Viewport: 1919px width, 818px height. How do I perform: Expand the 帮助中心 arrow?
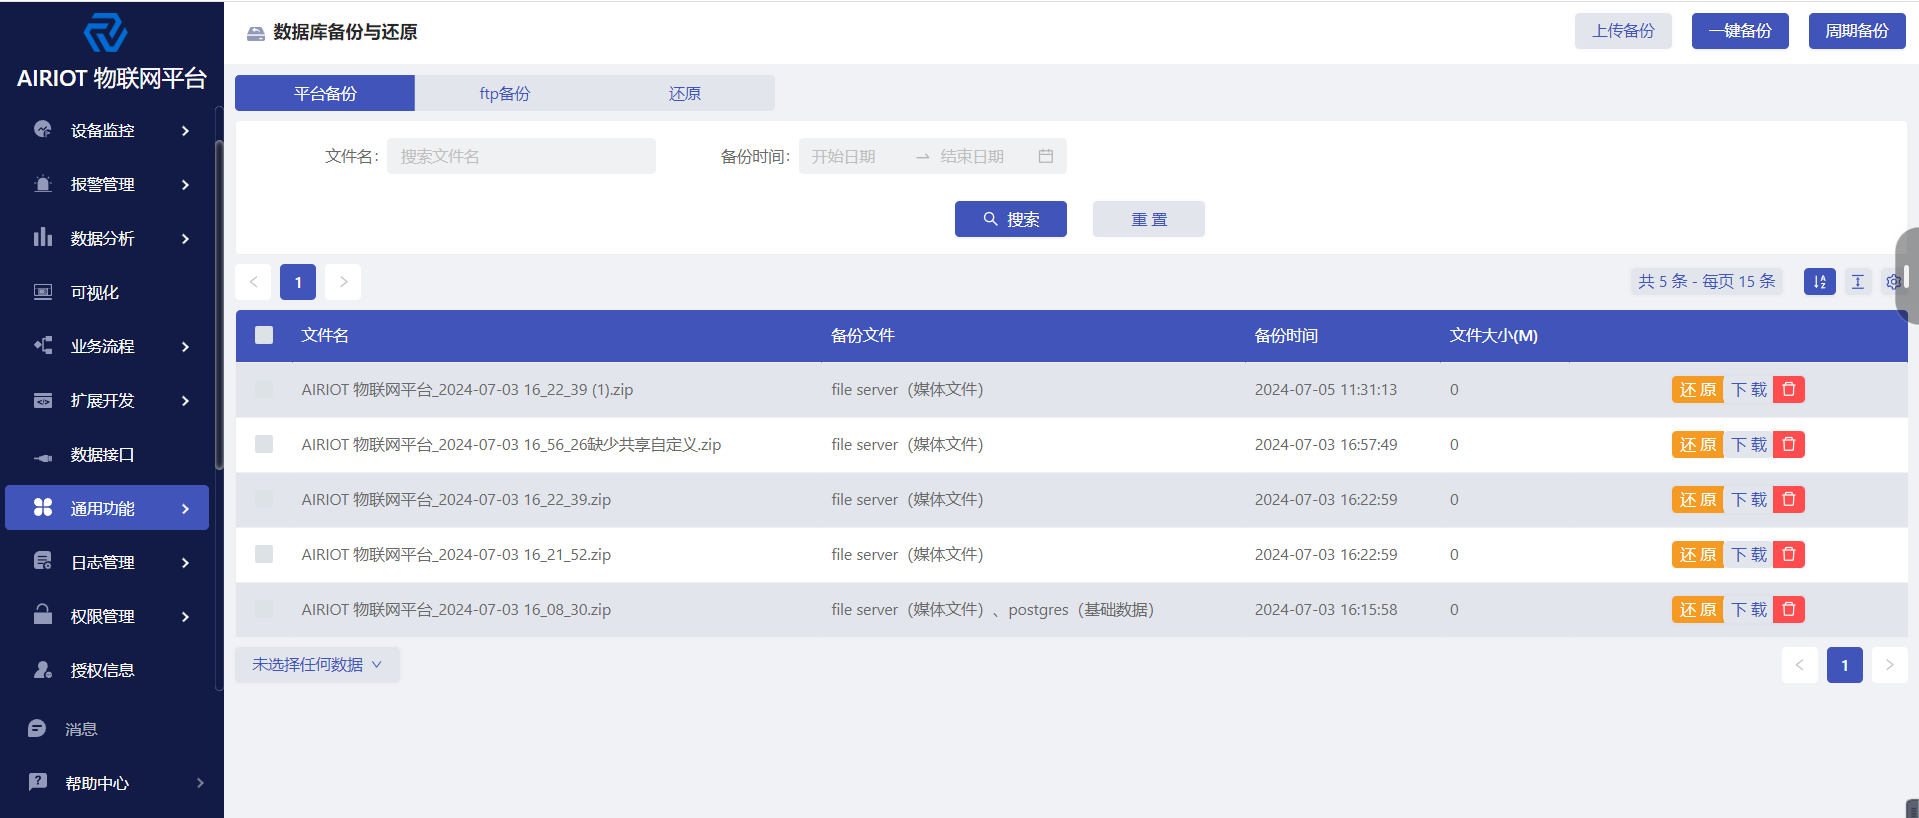click(x=200, y=783)
